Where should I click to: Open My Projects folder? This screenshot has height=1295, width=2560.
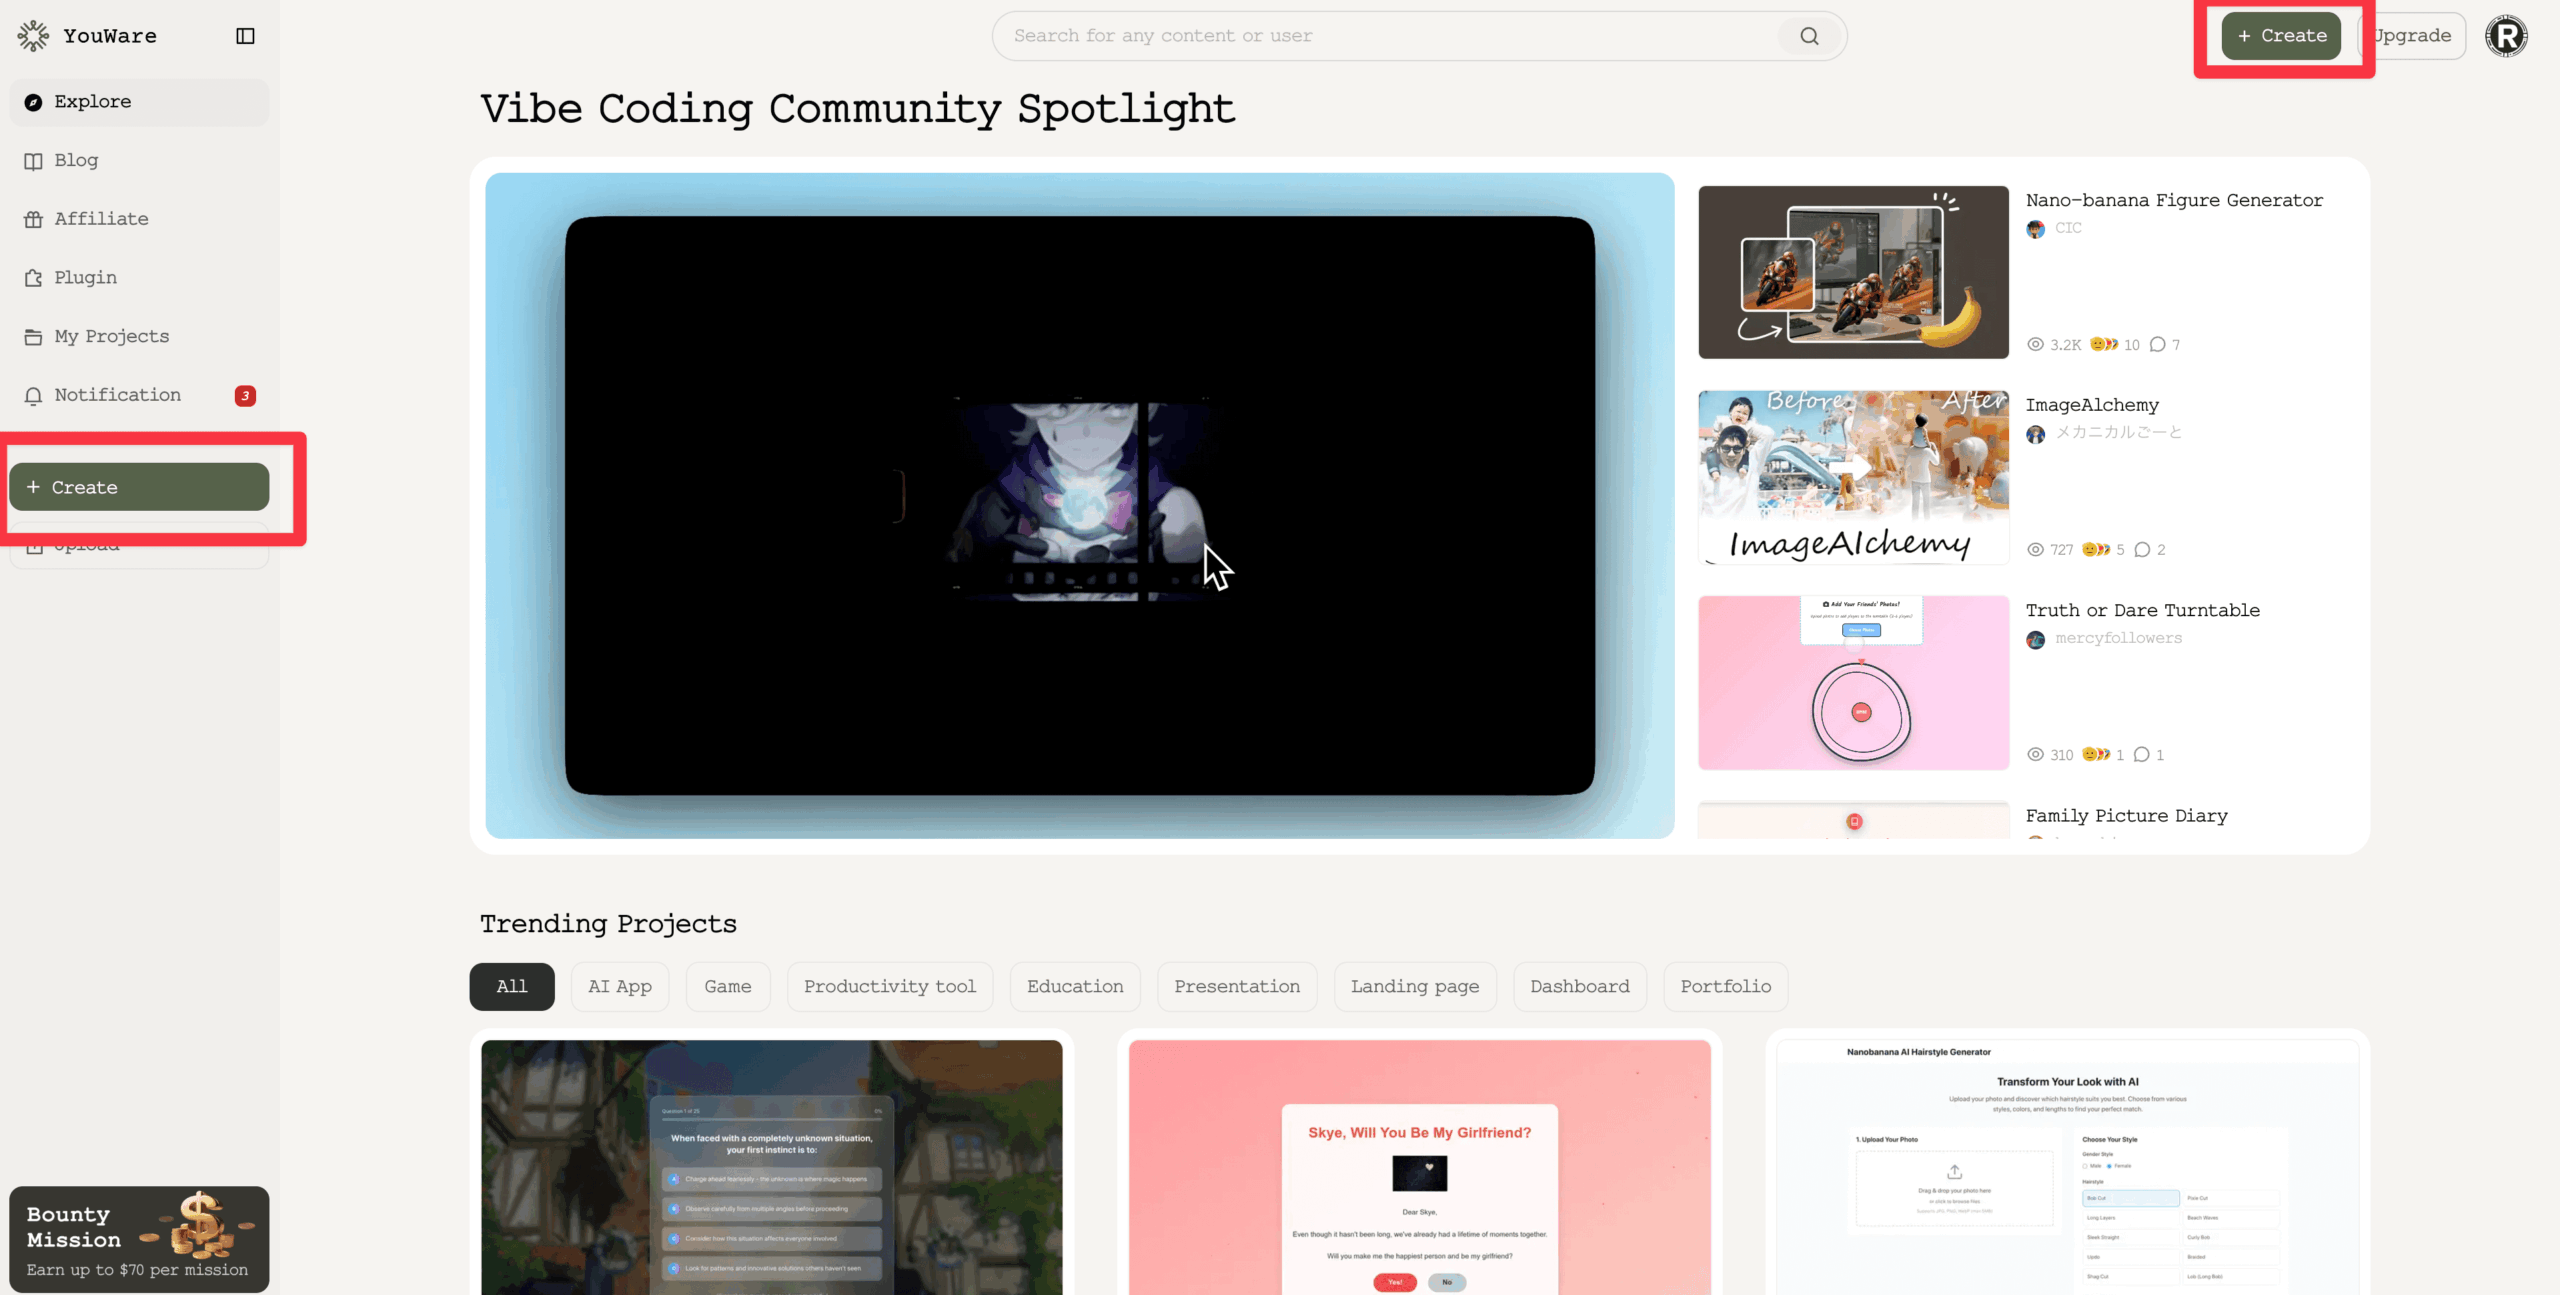click(x=111, y=336)
